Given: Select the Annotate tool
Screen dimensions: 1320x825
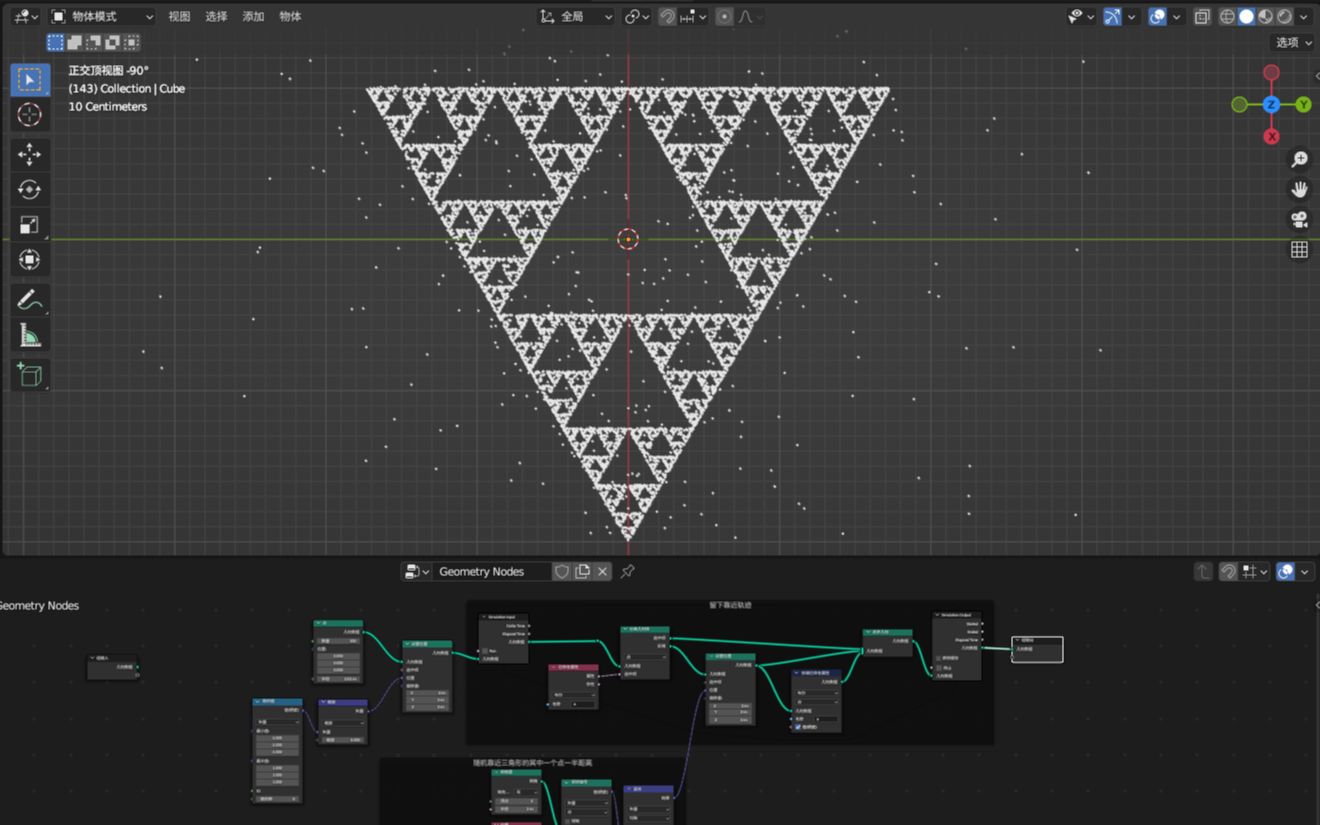Looking at the screenshot, I should (x=30, y=298).
